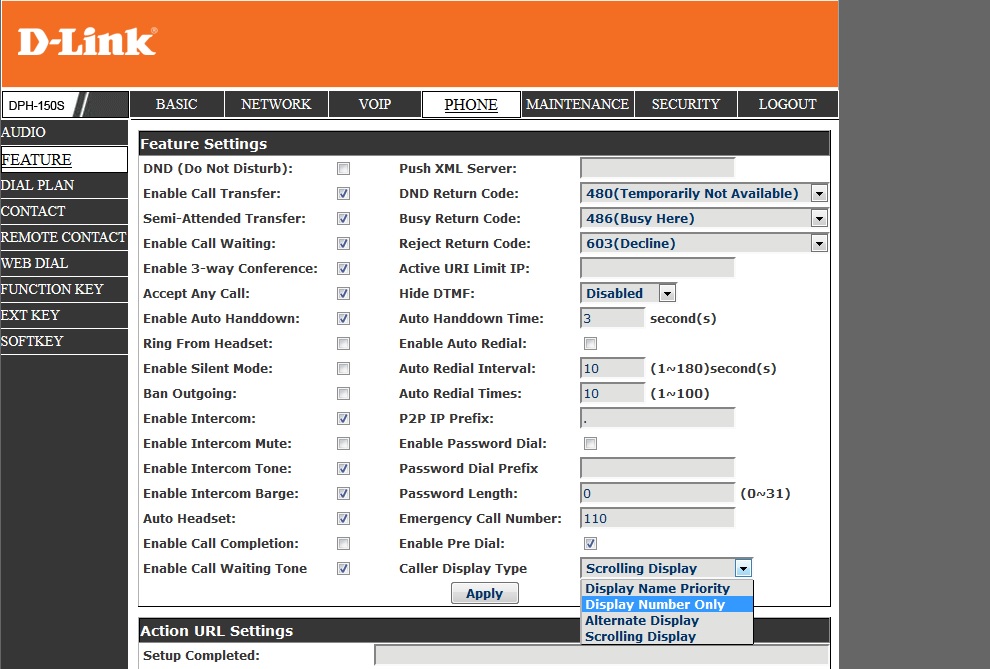Select Display Number Only option
Viewport: 990px width, 669px height.
coord(655,605)
